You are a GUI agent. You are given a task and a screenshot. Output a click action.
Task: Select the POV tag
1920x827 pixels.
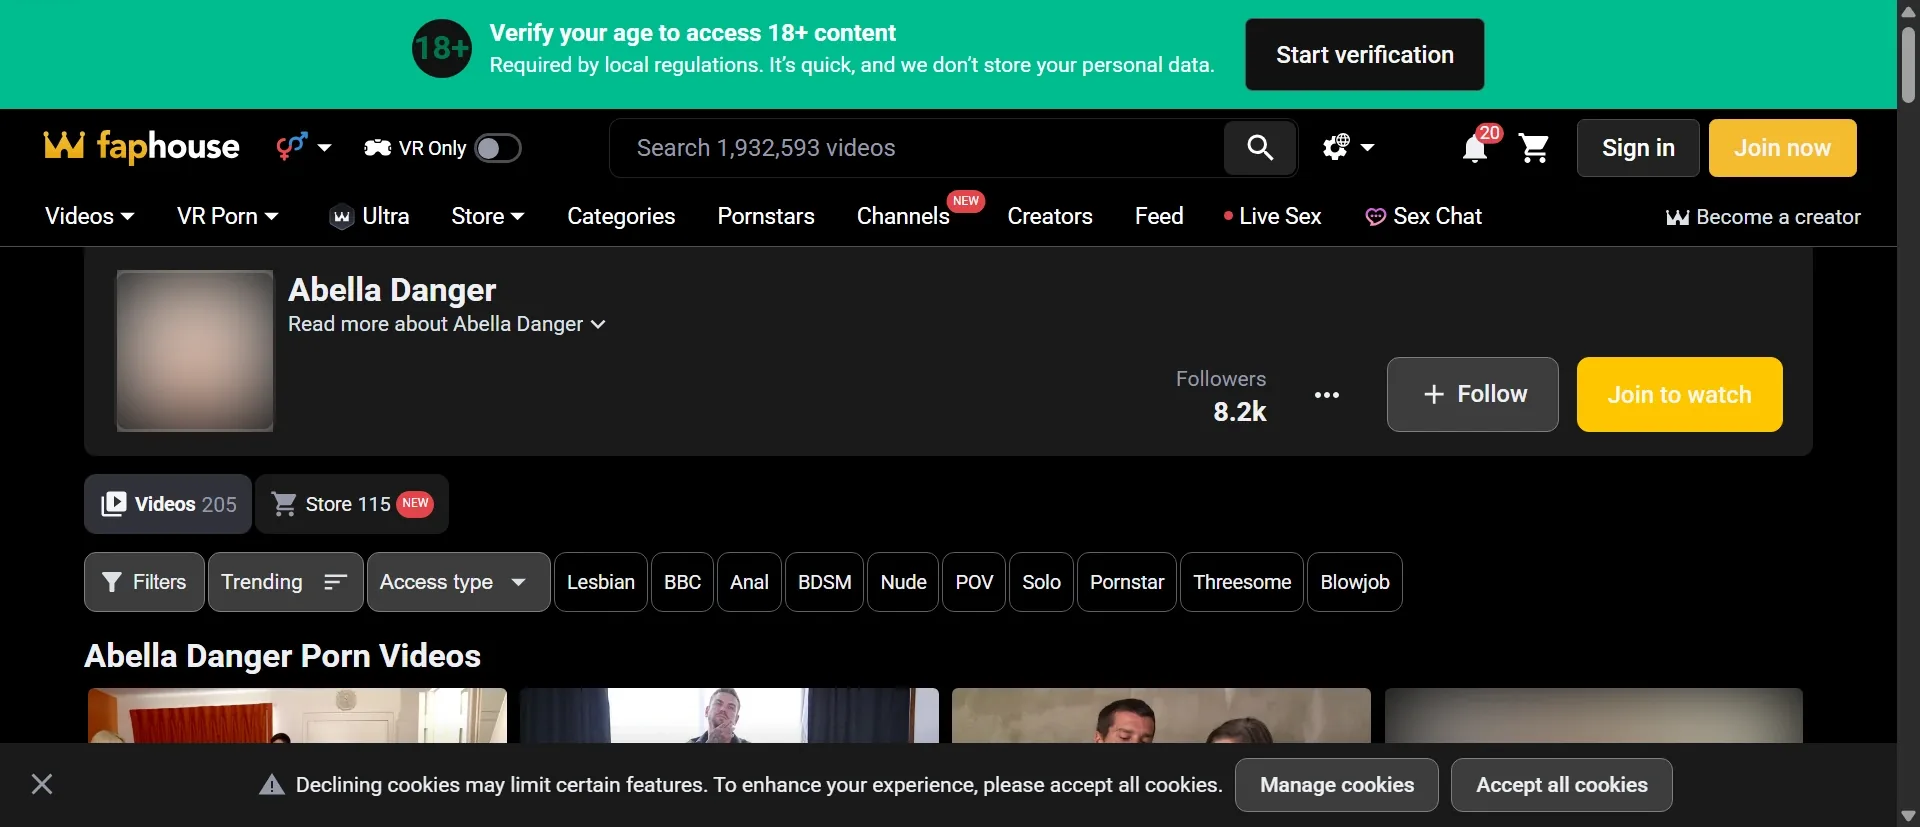coord(974,582)
